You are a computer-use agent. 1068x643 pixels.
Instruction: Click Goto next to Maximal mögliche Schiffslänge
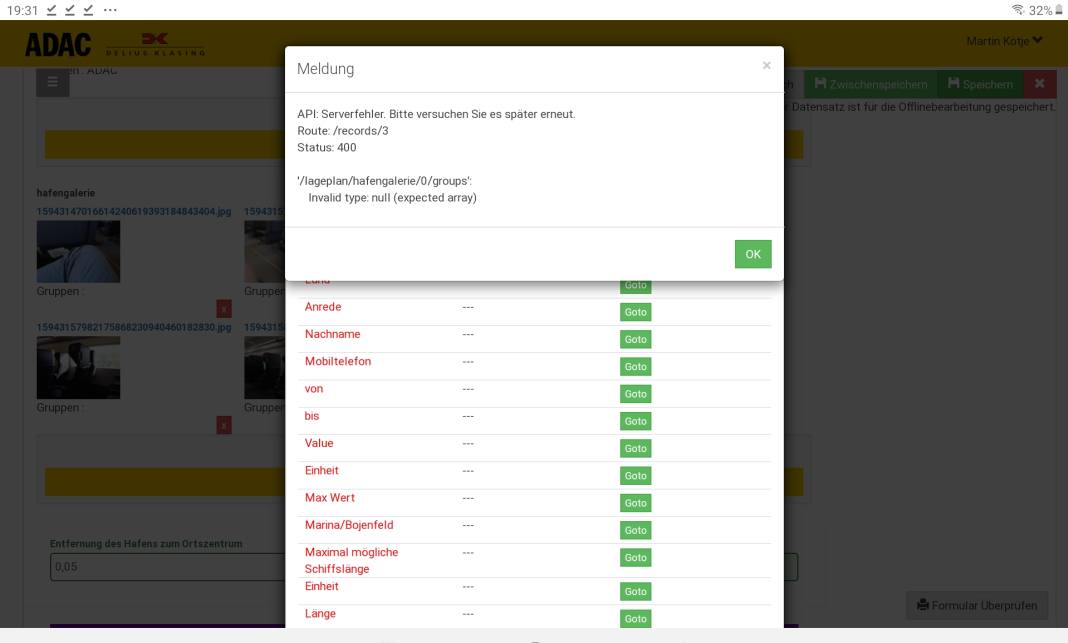[636, 557]
